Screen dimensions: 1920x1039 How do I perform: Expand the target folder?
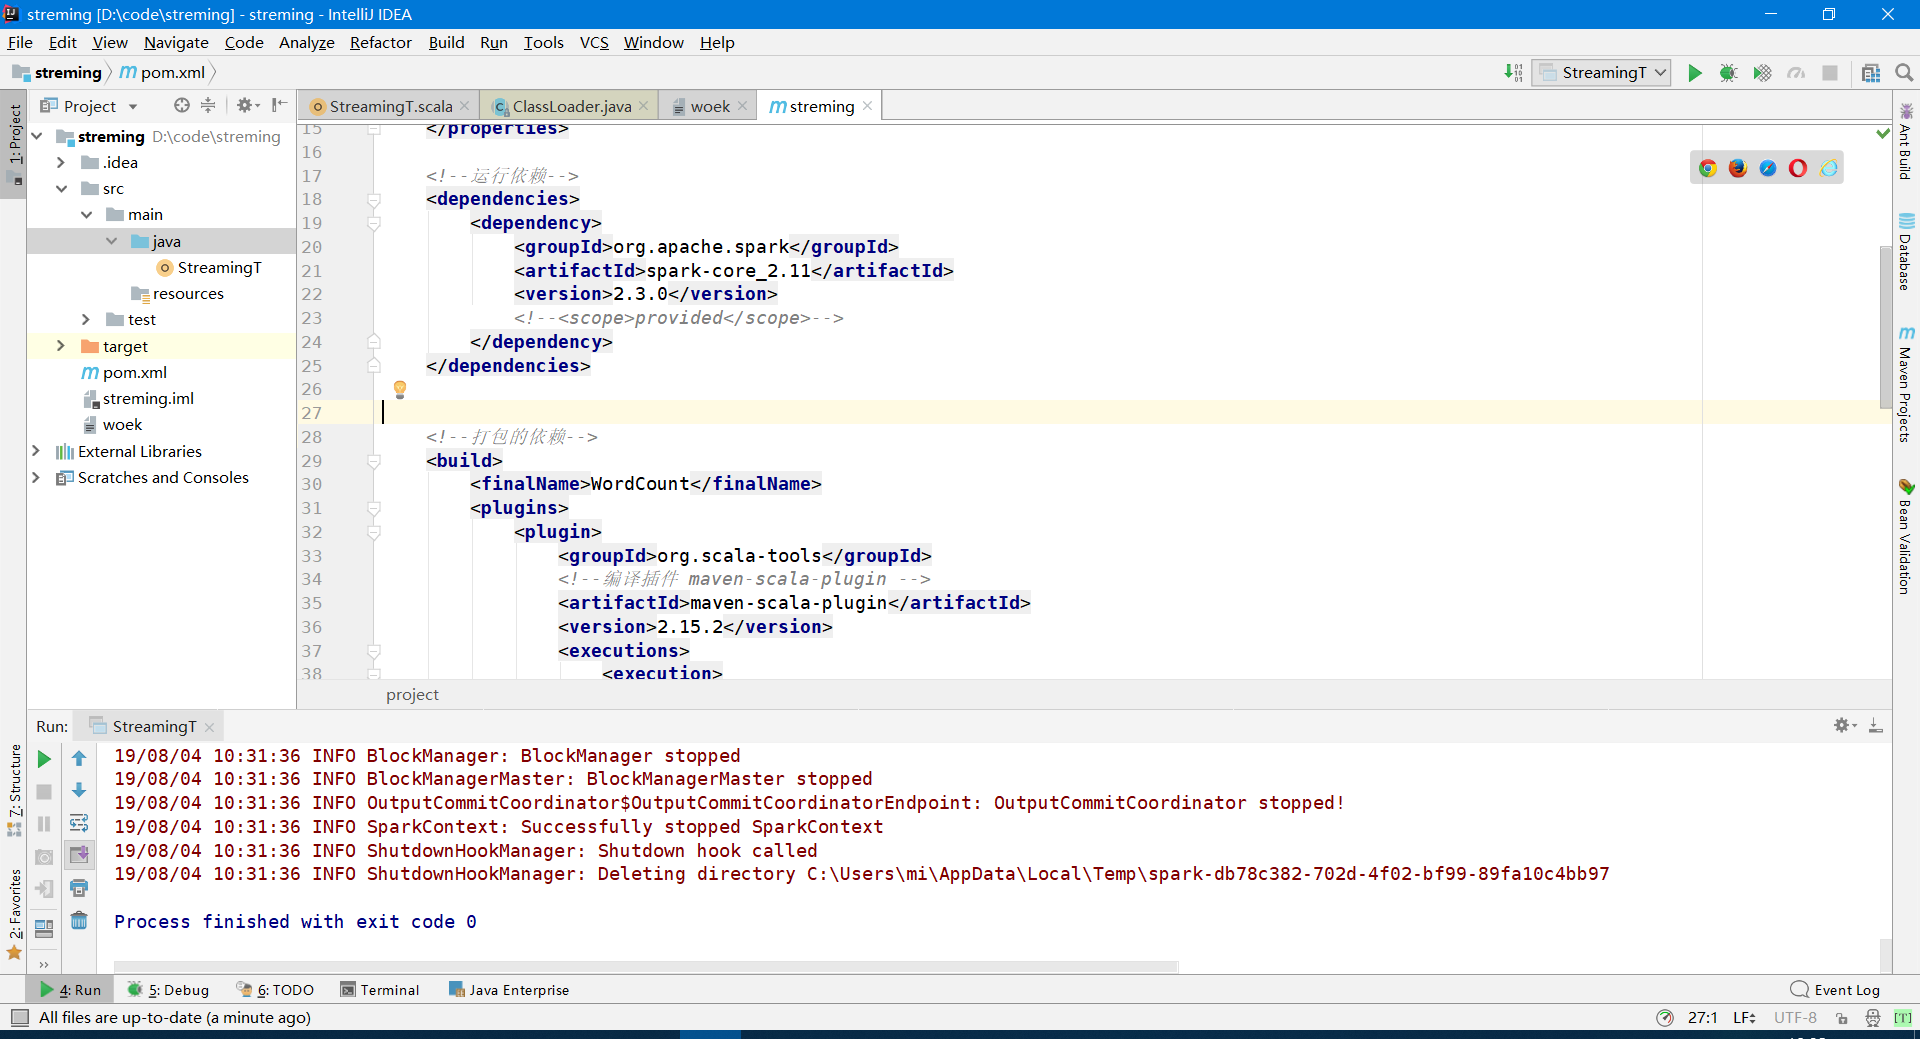[x=61, y=346]
